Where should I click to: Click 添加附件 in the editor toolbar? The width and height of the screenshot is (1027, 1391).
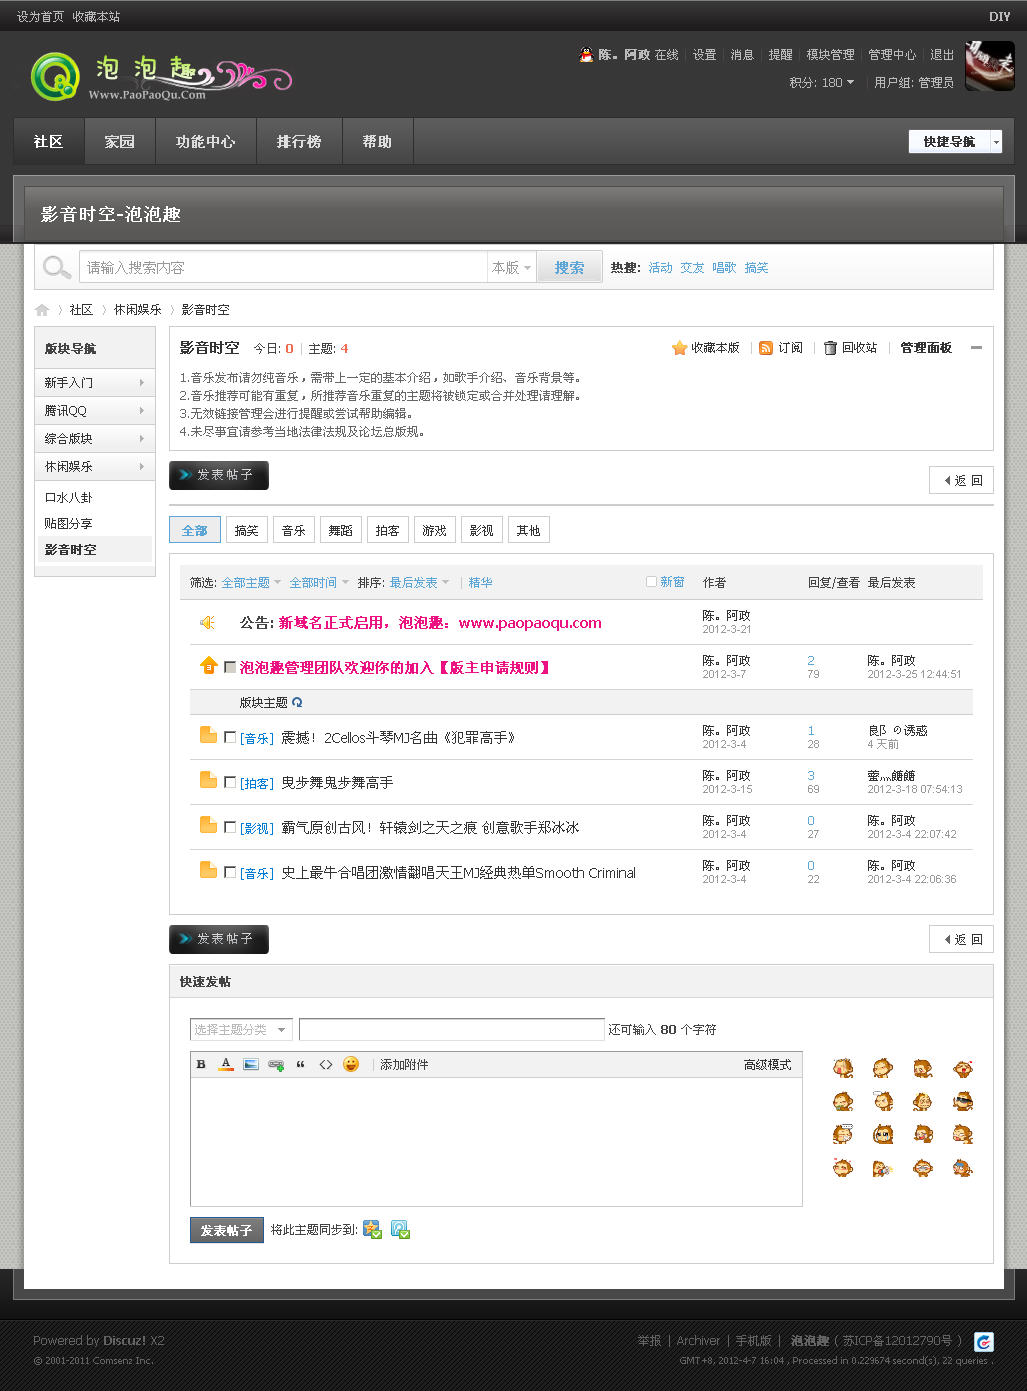(x=404, y=1065)
